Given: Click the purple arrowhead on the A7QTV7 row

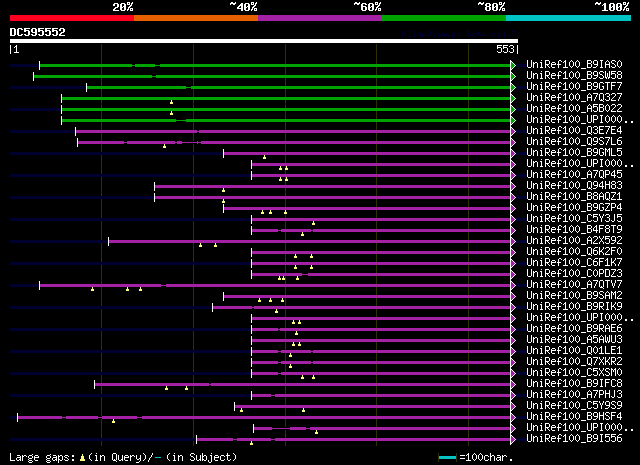Looking at the screenshot, I should click(x=513, y=286).
